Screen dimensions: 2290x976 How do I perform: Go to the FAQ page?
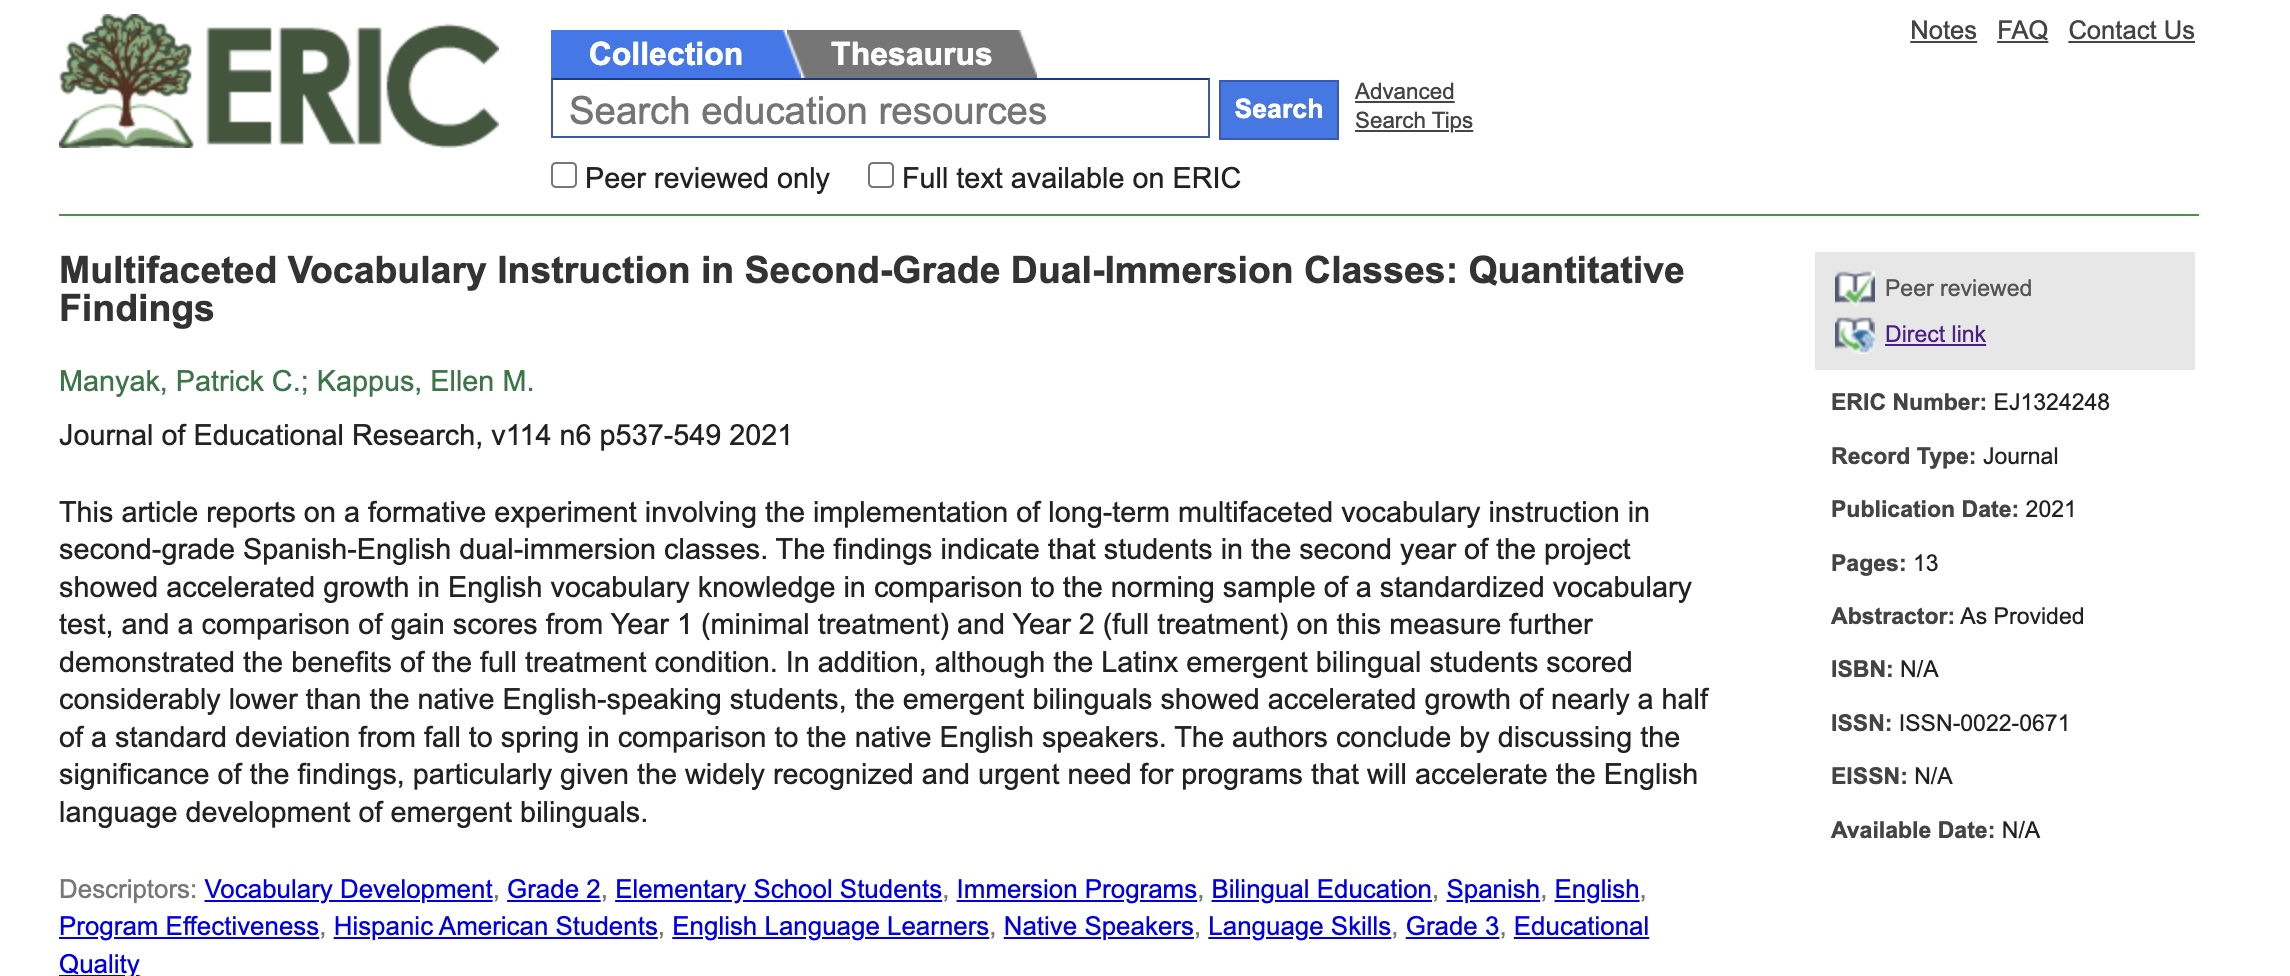(x=2022, y=31)
